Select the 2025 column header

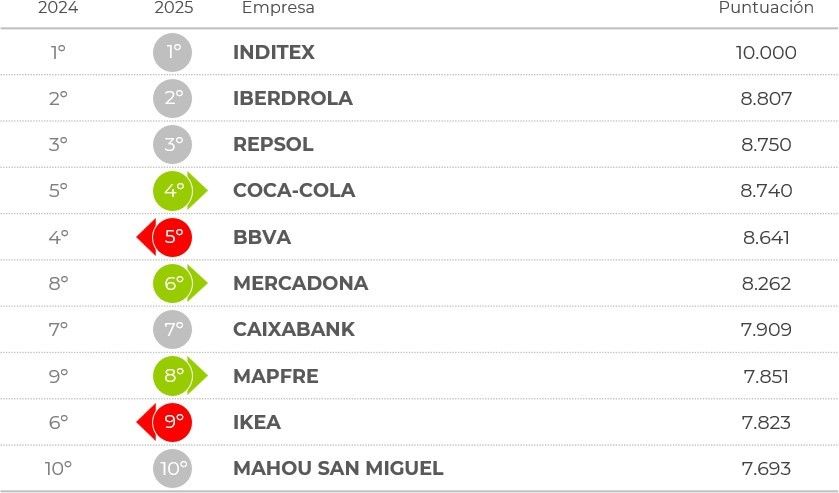174,8
